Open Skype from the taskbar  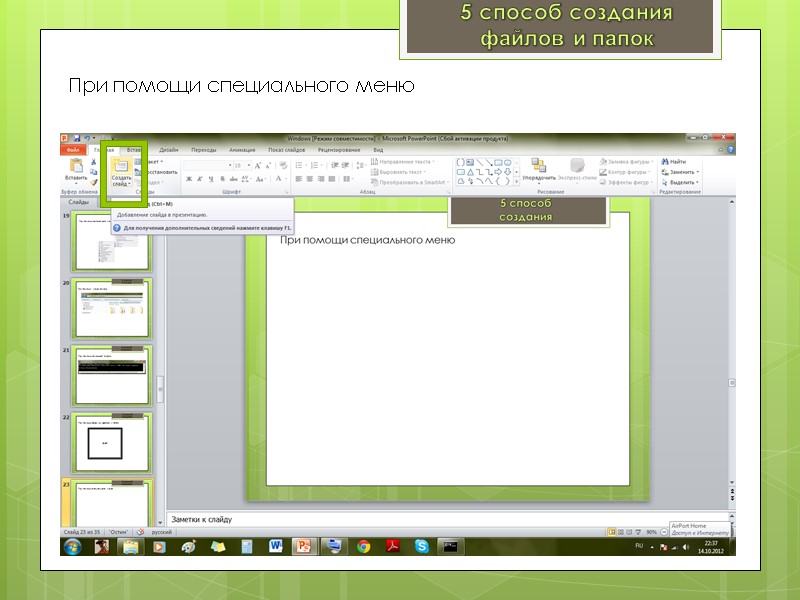click(x=422, y=547)
